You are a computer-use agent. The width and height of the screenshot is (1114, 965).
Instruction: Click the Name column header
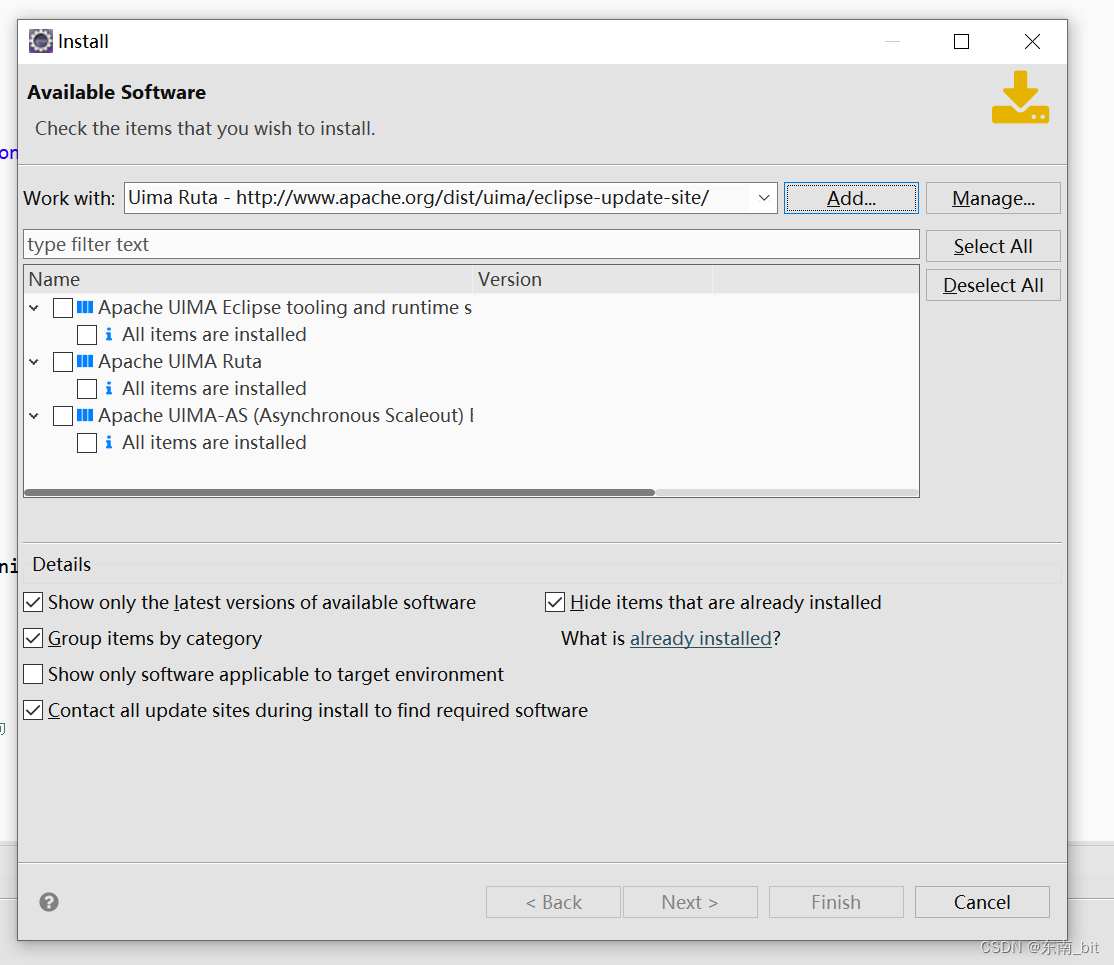[249, 279]
